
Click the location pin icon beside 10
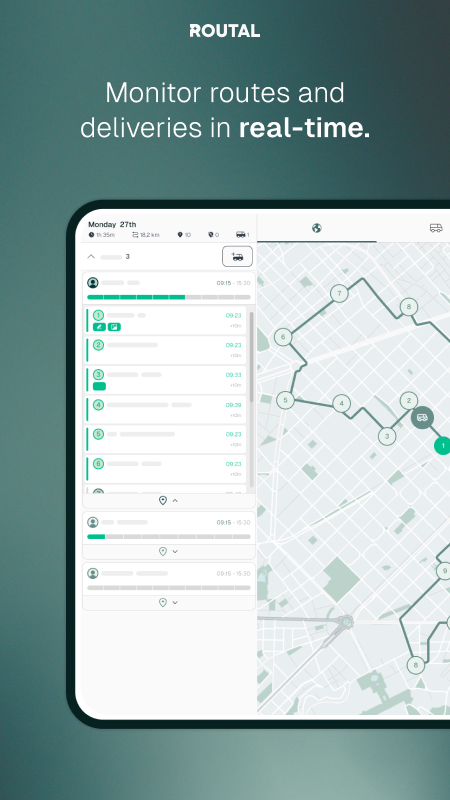[x=180, y=235]
